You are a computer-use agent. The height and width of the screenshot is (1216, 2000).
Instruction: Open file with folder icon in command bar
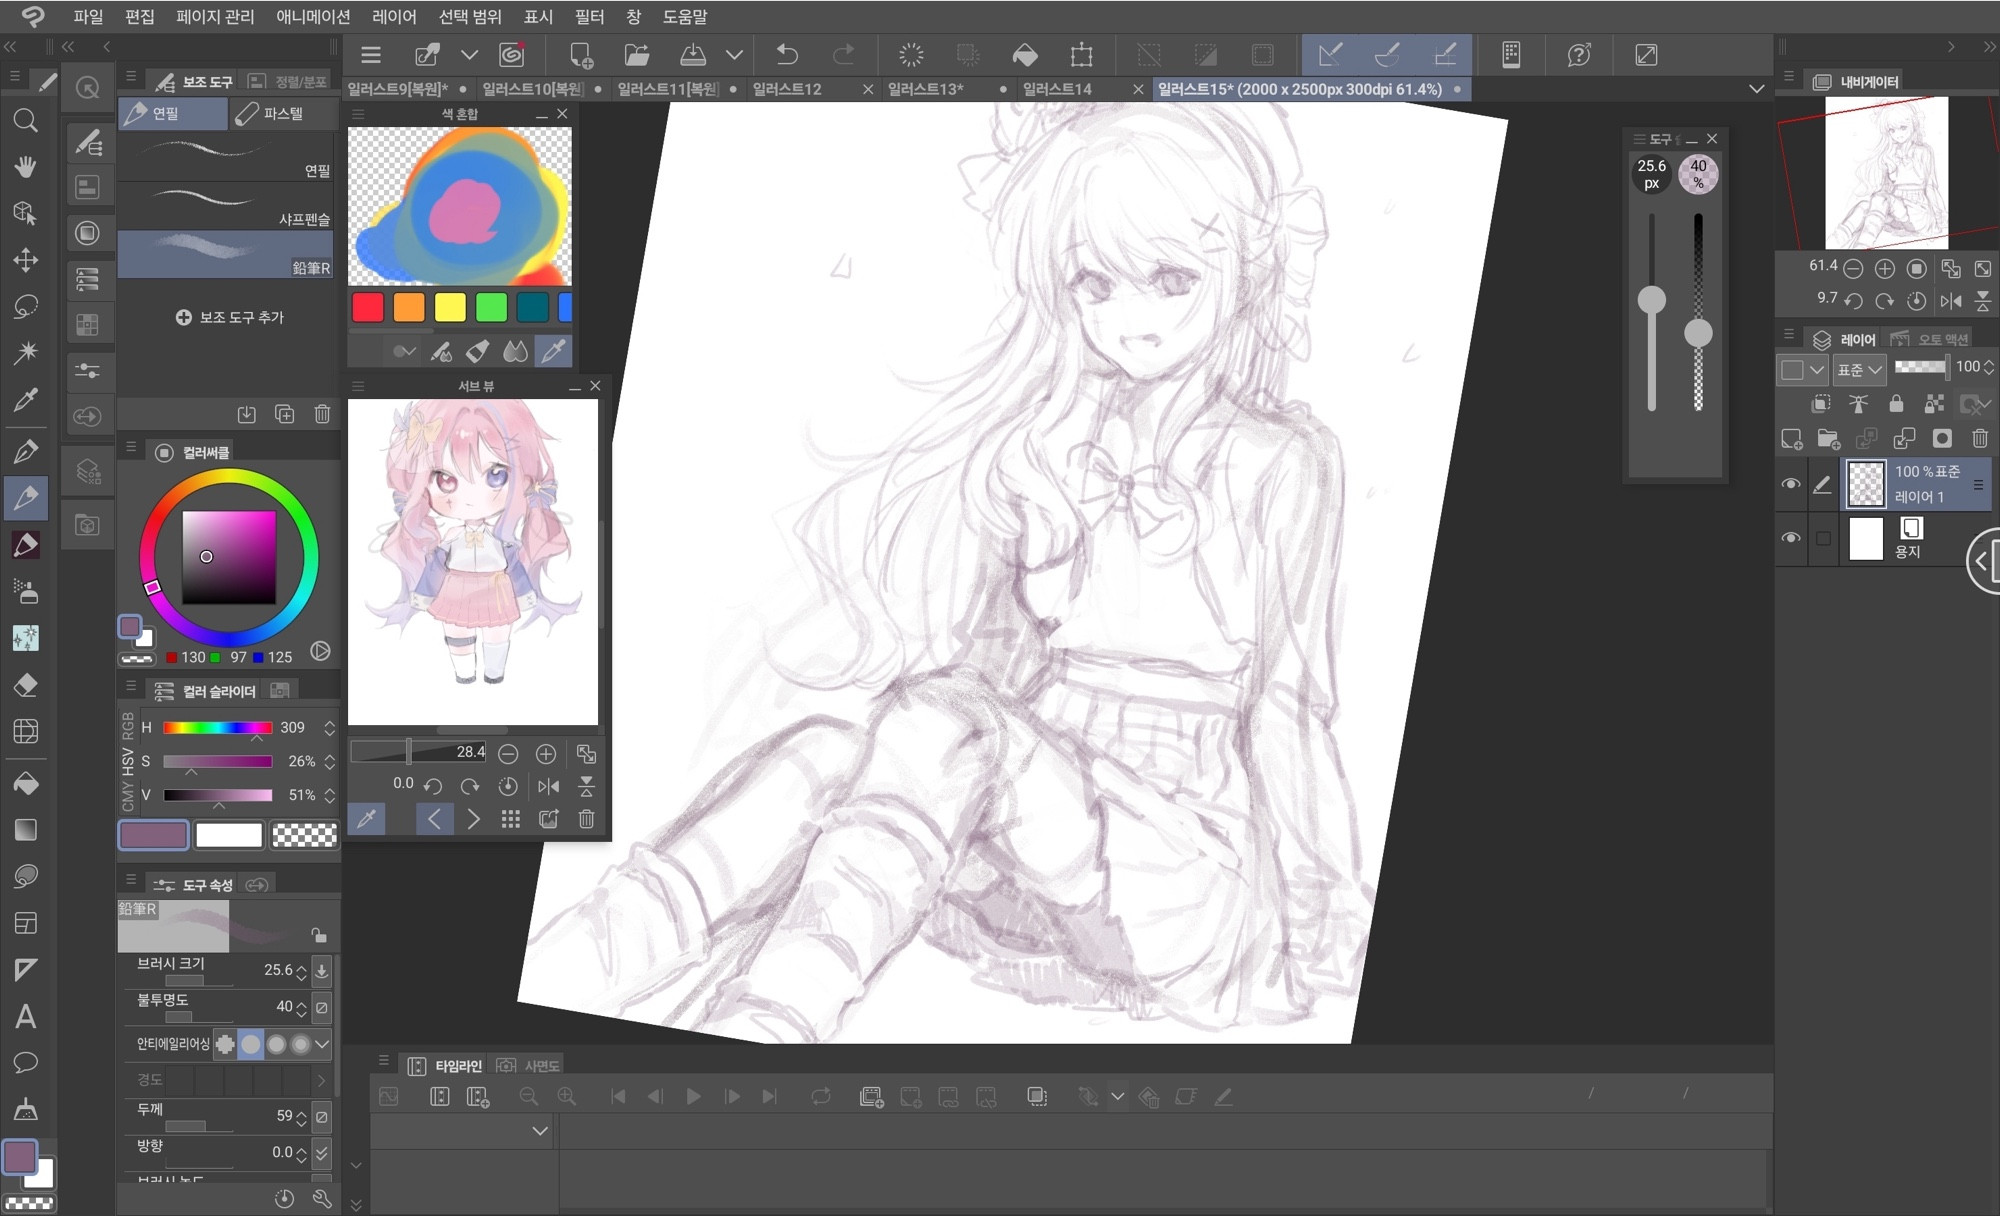point(636,55)
